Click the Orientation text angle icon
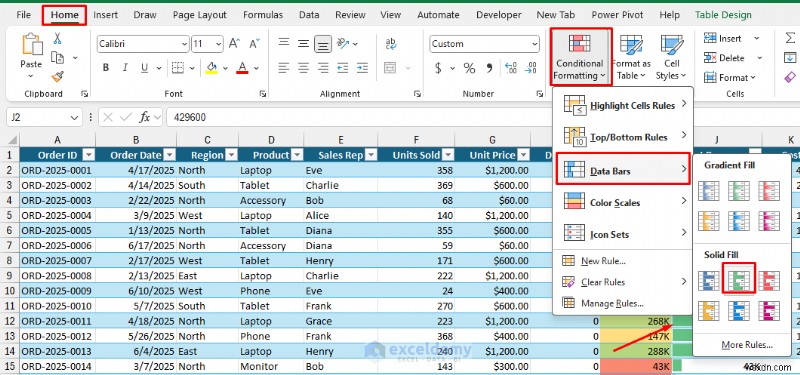Screen dimensions: 800x375 point(343,43)
